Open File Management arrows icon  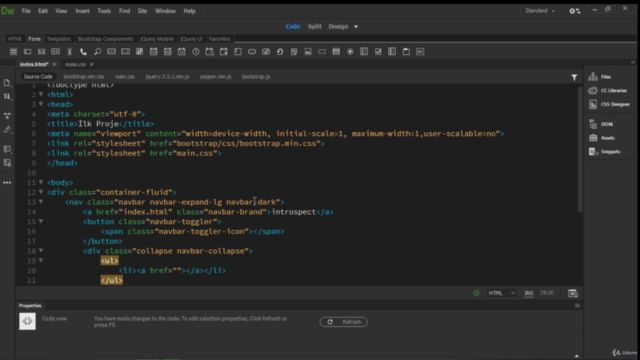point(7,96)
